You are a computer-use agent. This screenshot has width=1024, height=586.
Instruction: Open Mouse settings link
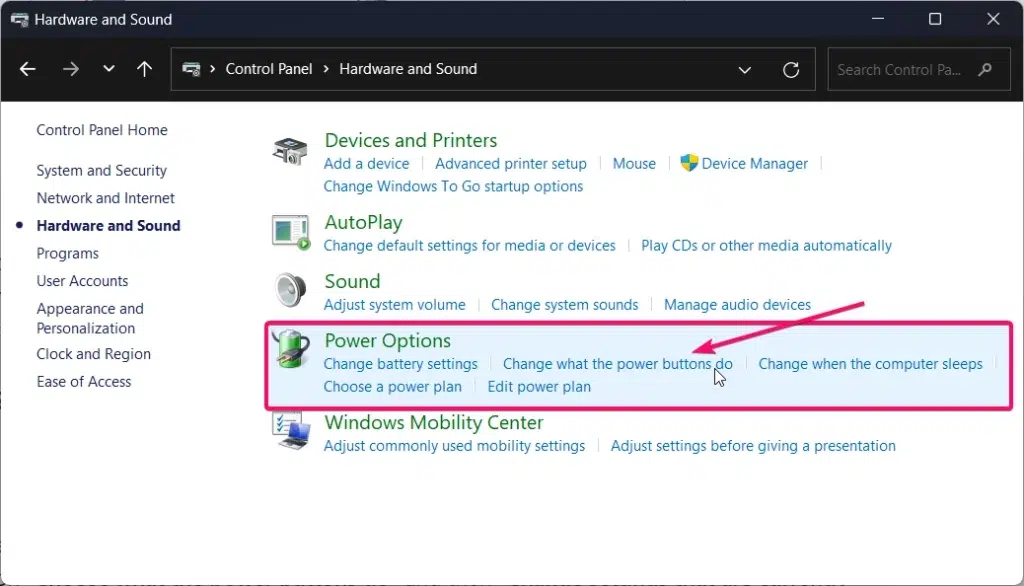point(634,164)
